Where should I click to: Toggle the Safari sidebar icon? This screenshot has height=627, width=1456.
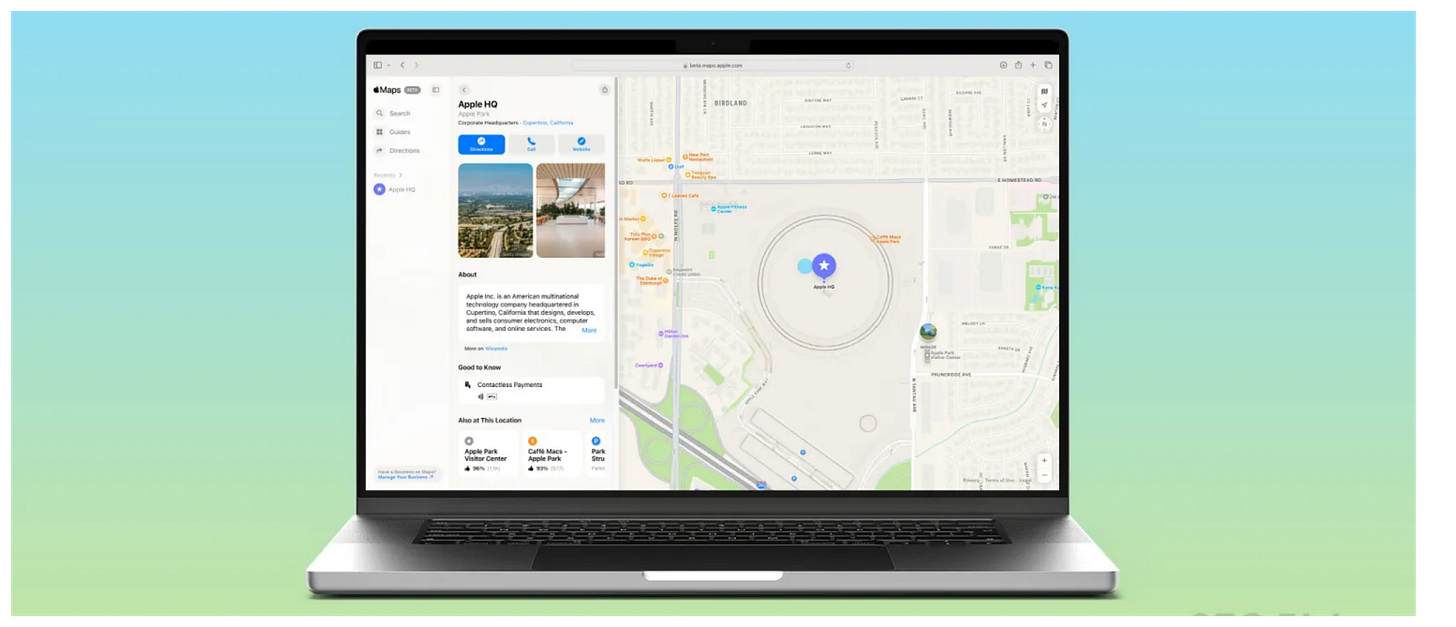click(378, 65)
